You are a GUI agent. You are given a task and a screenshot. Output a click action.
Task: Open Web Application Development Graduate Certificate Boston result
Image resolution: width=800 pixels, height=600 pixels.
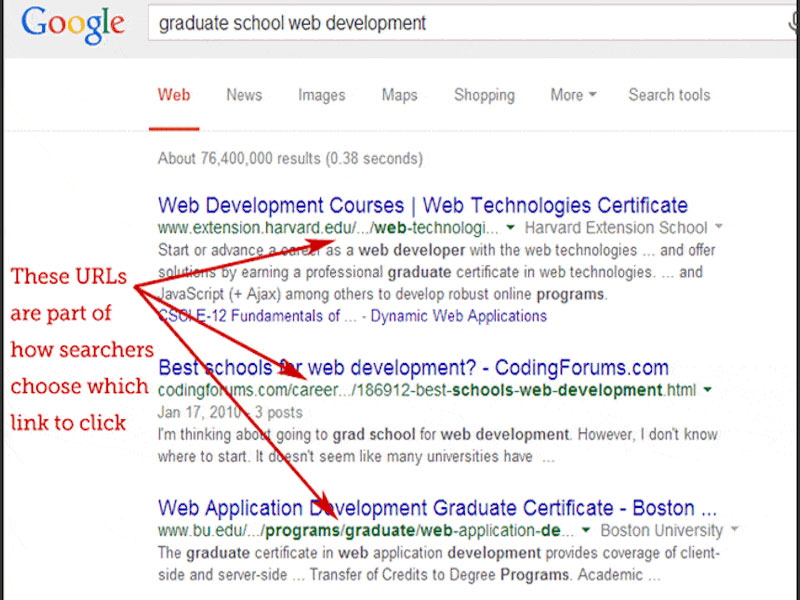pyautogui.click(x=437, y=508)
